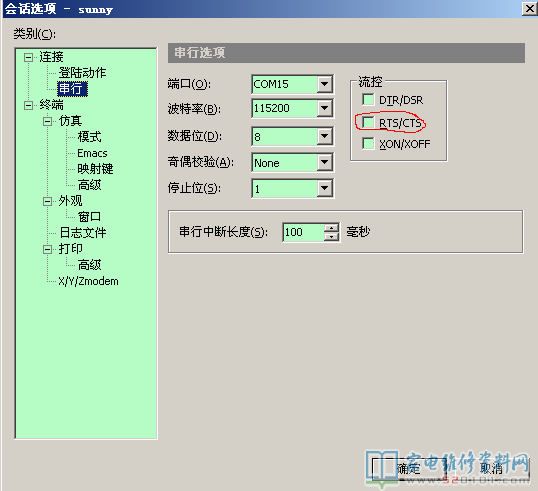Open the 115200 baud rate dropdown
The image size is (538, 491).
click(324, 108)
